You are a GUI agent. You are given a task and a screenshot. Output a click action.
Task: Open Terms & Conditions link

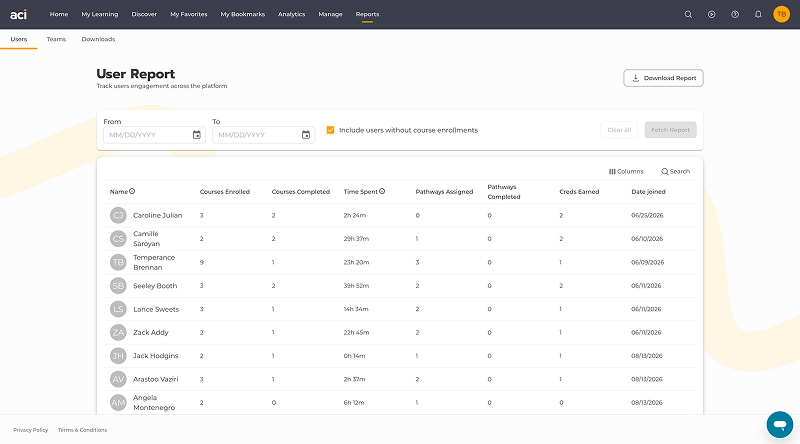point(82,430)
